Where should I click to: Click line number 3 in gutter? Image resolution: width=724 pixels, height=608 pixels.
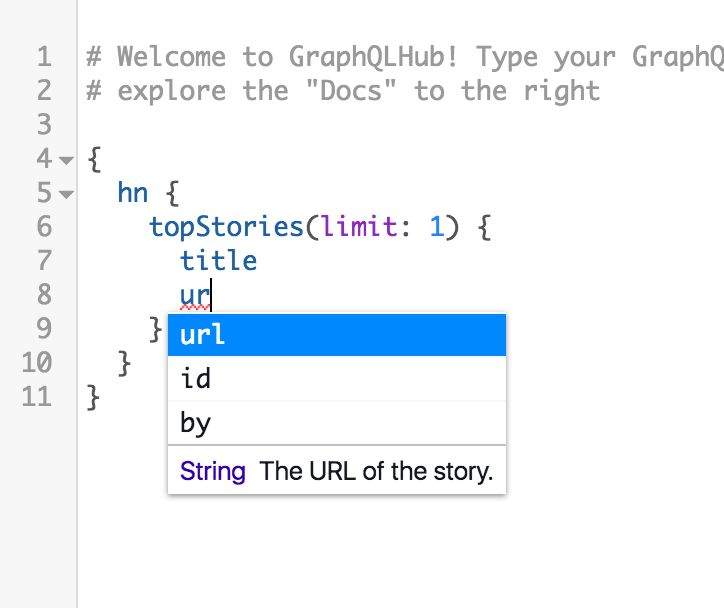click(44, 125)
